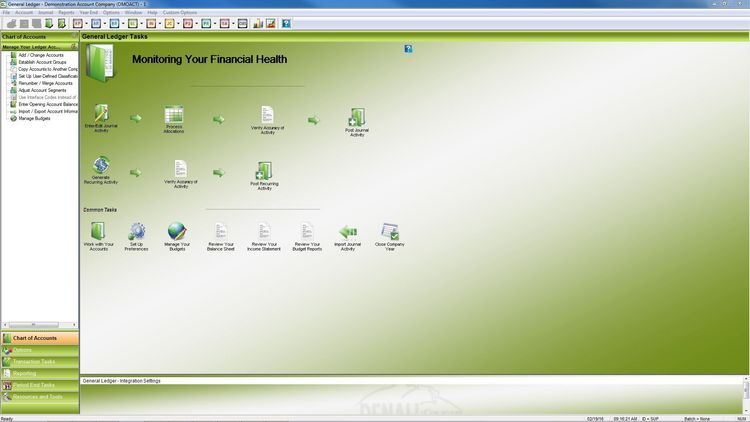Click the bar chart toolbar icon
The image size is (750, 422).
(x=257, y=23)
